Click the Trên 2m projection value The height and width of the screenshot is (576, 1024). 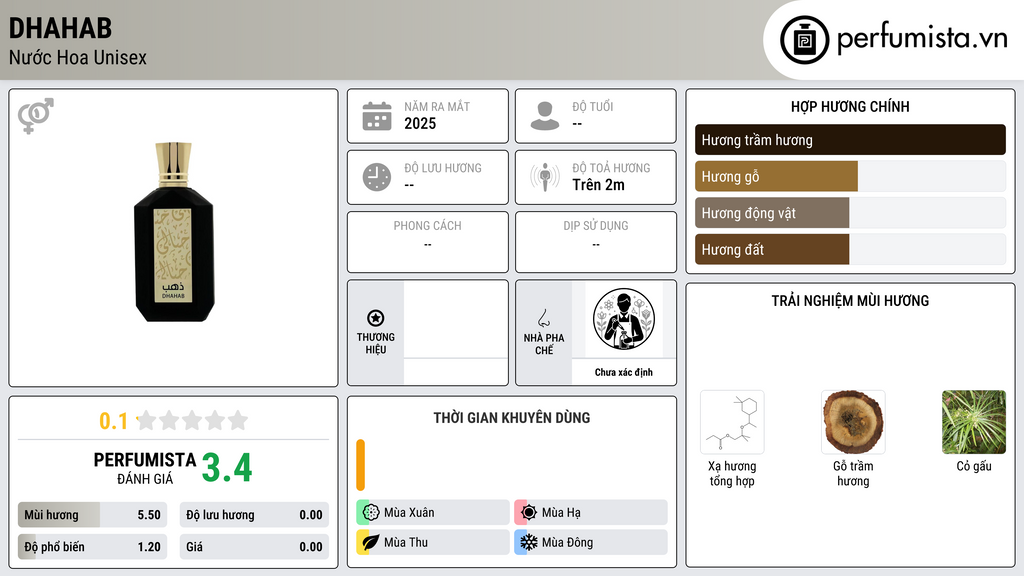click(x=598, y=185)
